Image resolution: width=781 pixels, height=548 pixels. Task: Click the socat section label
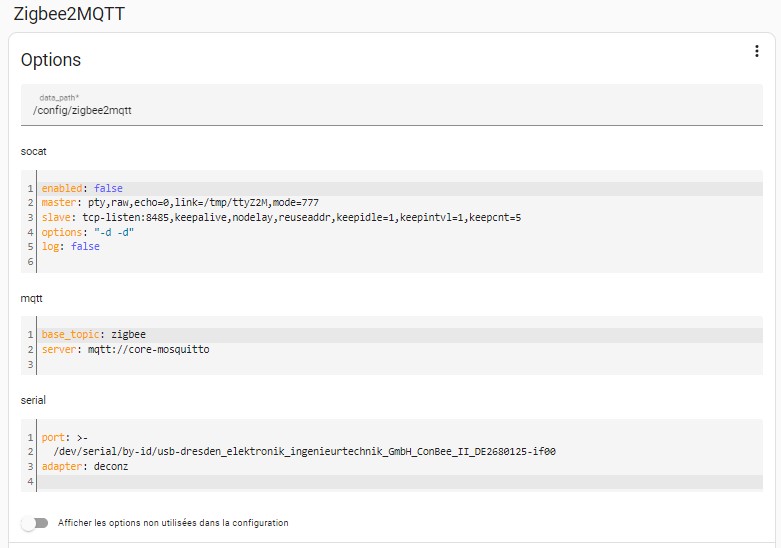33,151
